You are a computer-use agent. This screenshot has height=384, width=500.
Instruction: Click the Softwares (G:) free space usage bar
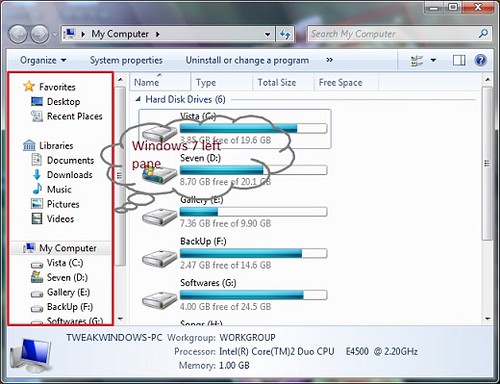pos(253,295)
